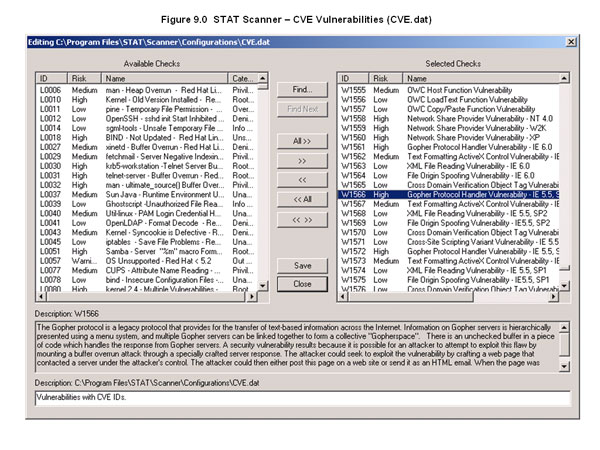Screen dimensions: 600x450
Task: Select highlighted row W1566 Gopher Protocol Handler
Action: (448, 195)
